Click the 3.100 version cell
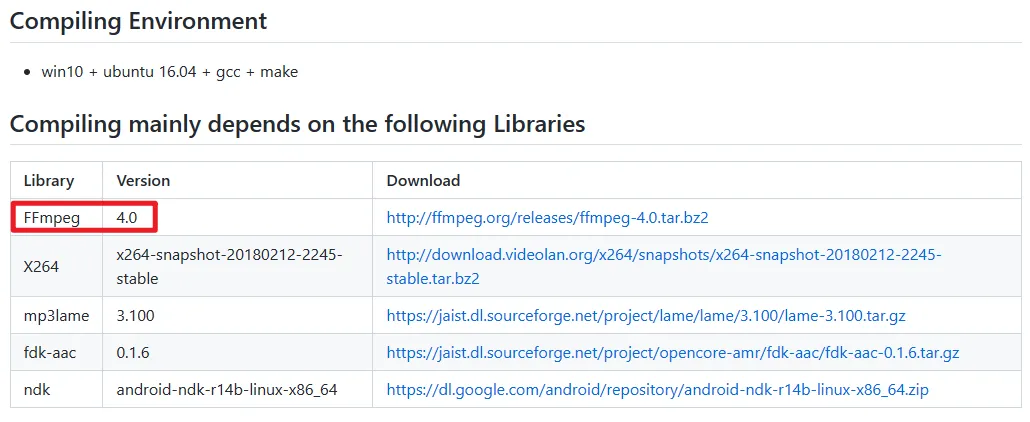This screenshot has height=422, width=1030. click(138, 315)
